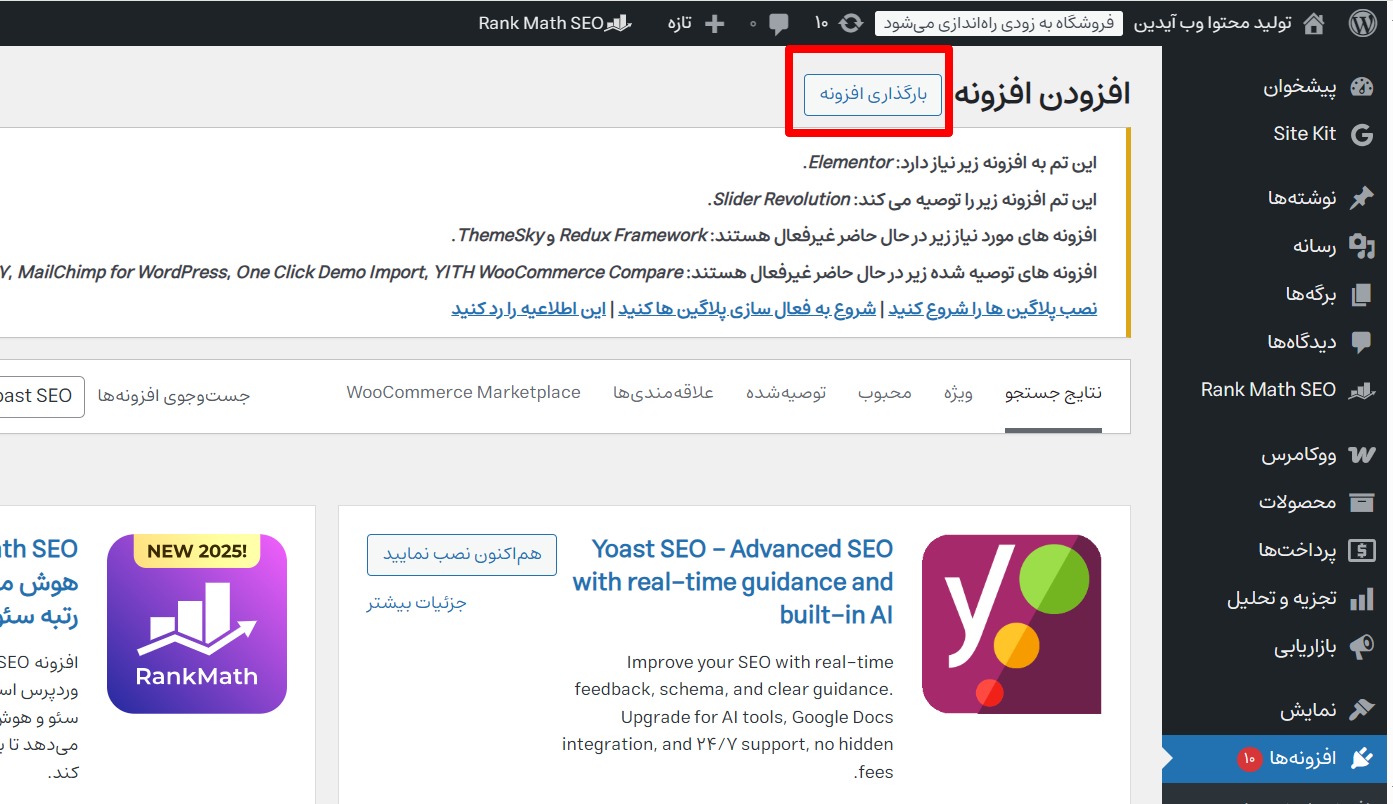This screenshot has height=804, width=1393.
Task: Switch to the محبوب tab
Action: point(885,393)
